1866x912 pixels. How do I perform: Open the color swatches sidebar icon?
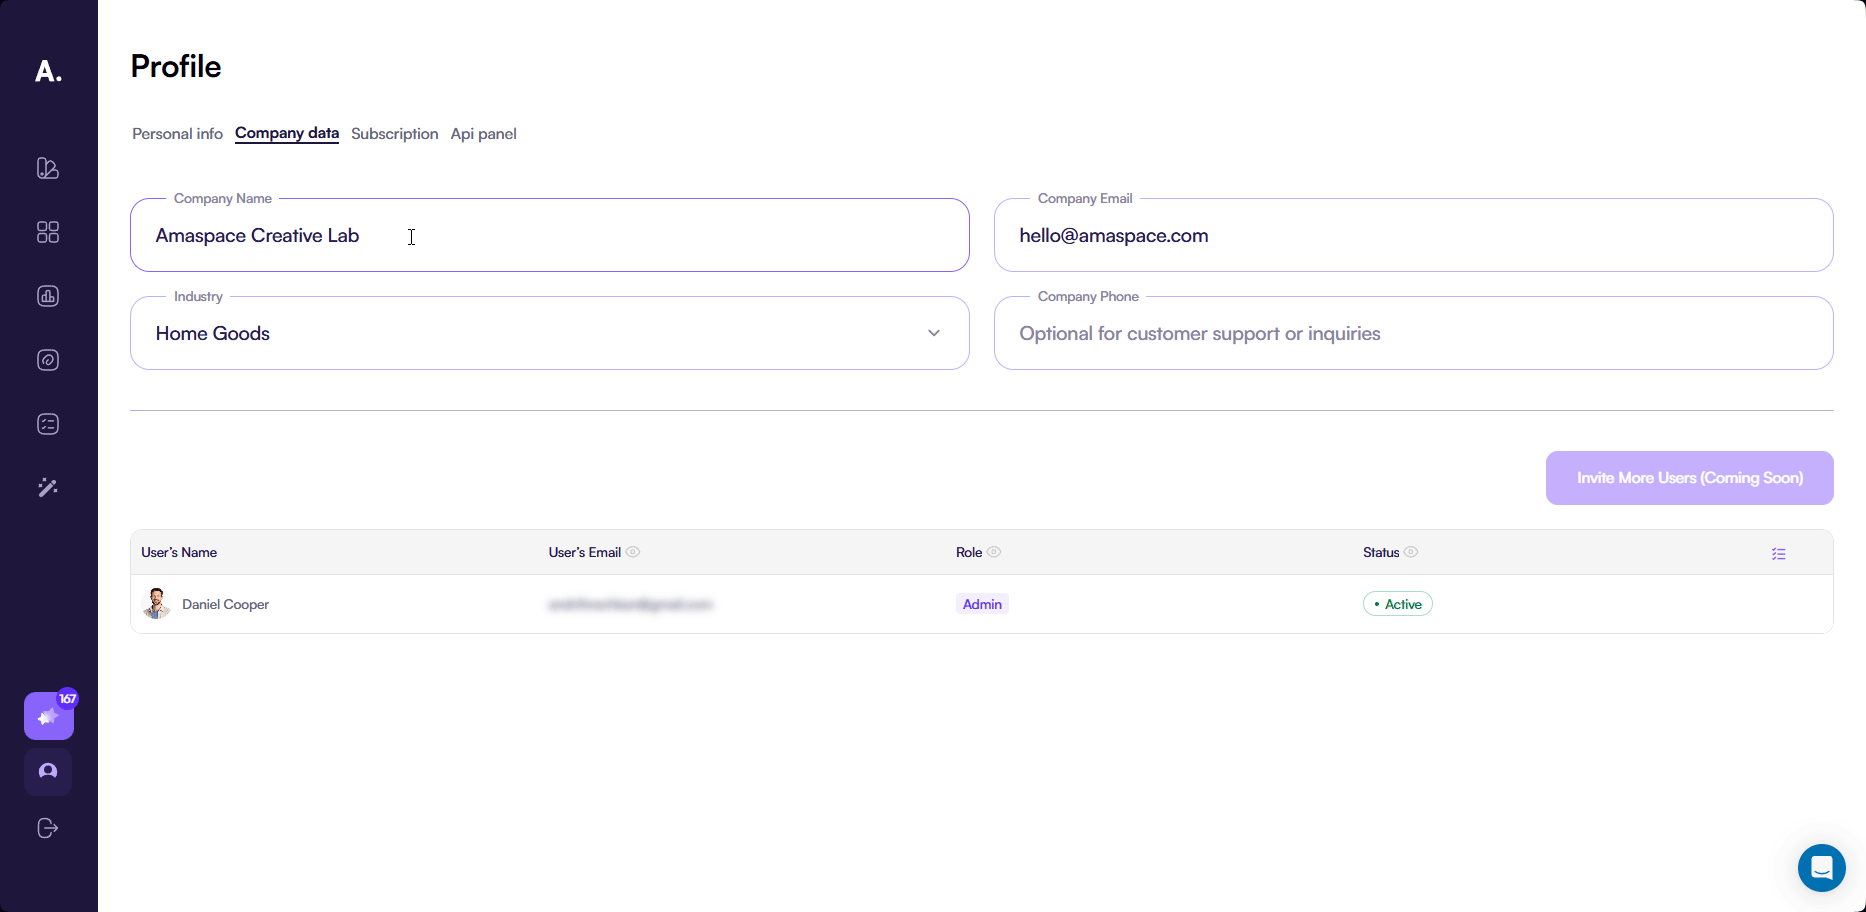coord(48,168)
